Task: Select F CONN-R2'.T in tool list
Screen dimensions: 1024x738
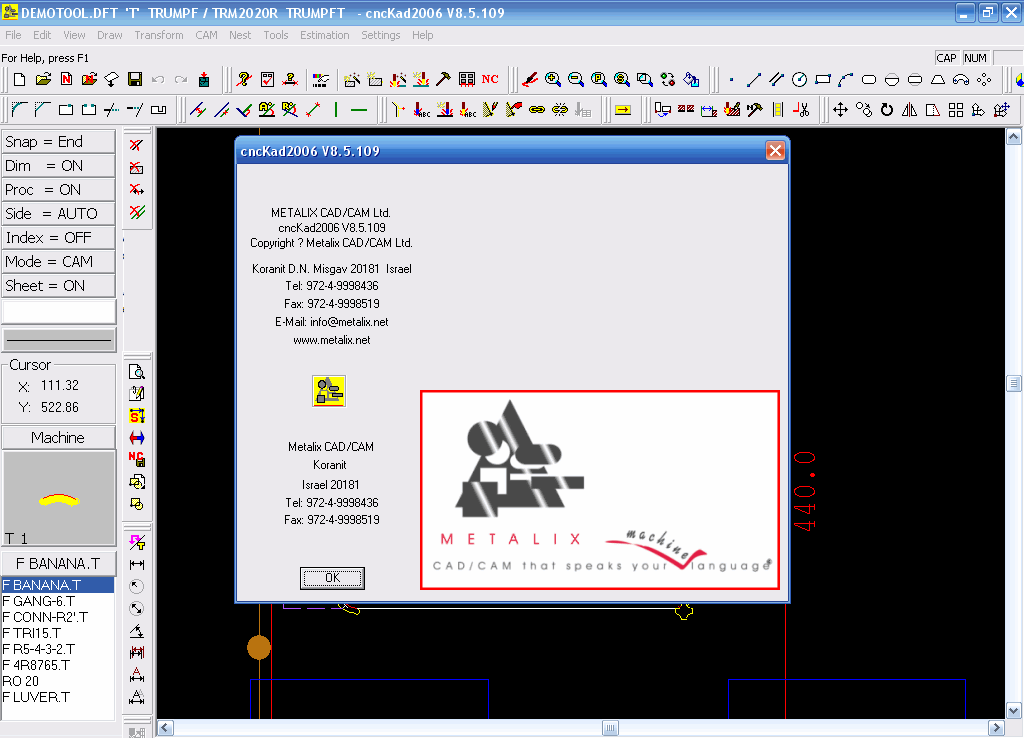Action: pyautogui.click(x=57, y=617)
